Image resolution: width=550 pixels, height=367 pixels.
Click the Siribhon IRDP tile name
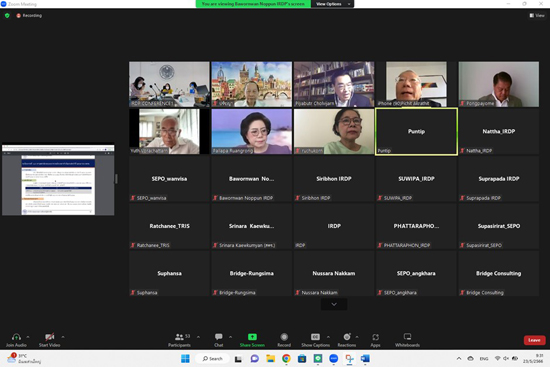coord(334,179)
